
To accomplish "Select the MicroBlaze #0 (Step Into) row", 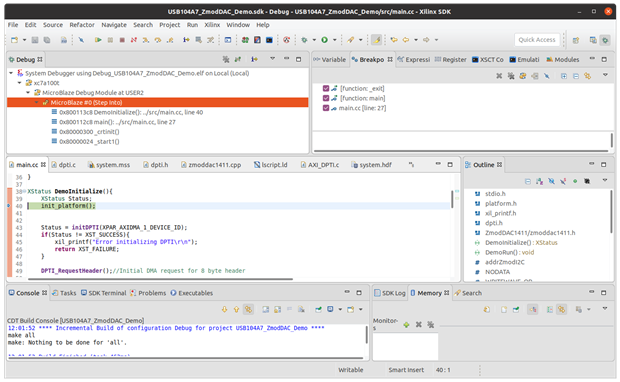I will coord(157,102).
